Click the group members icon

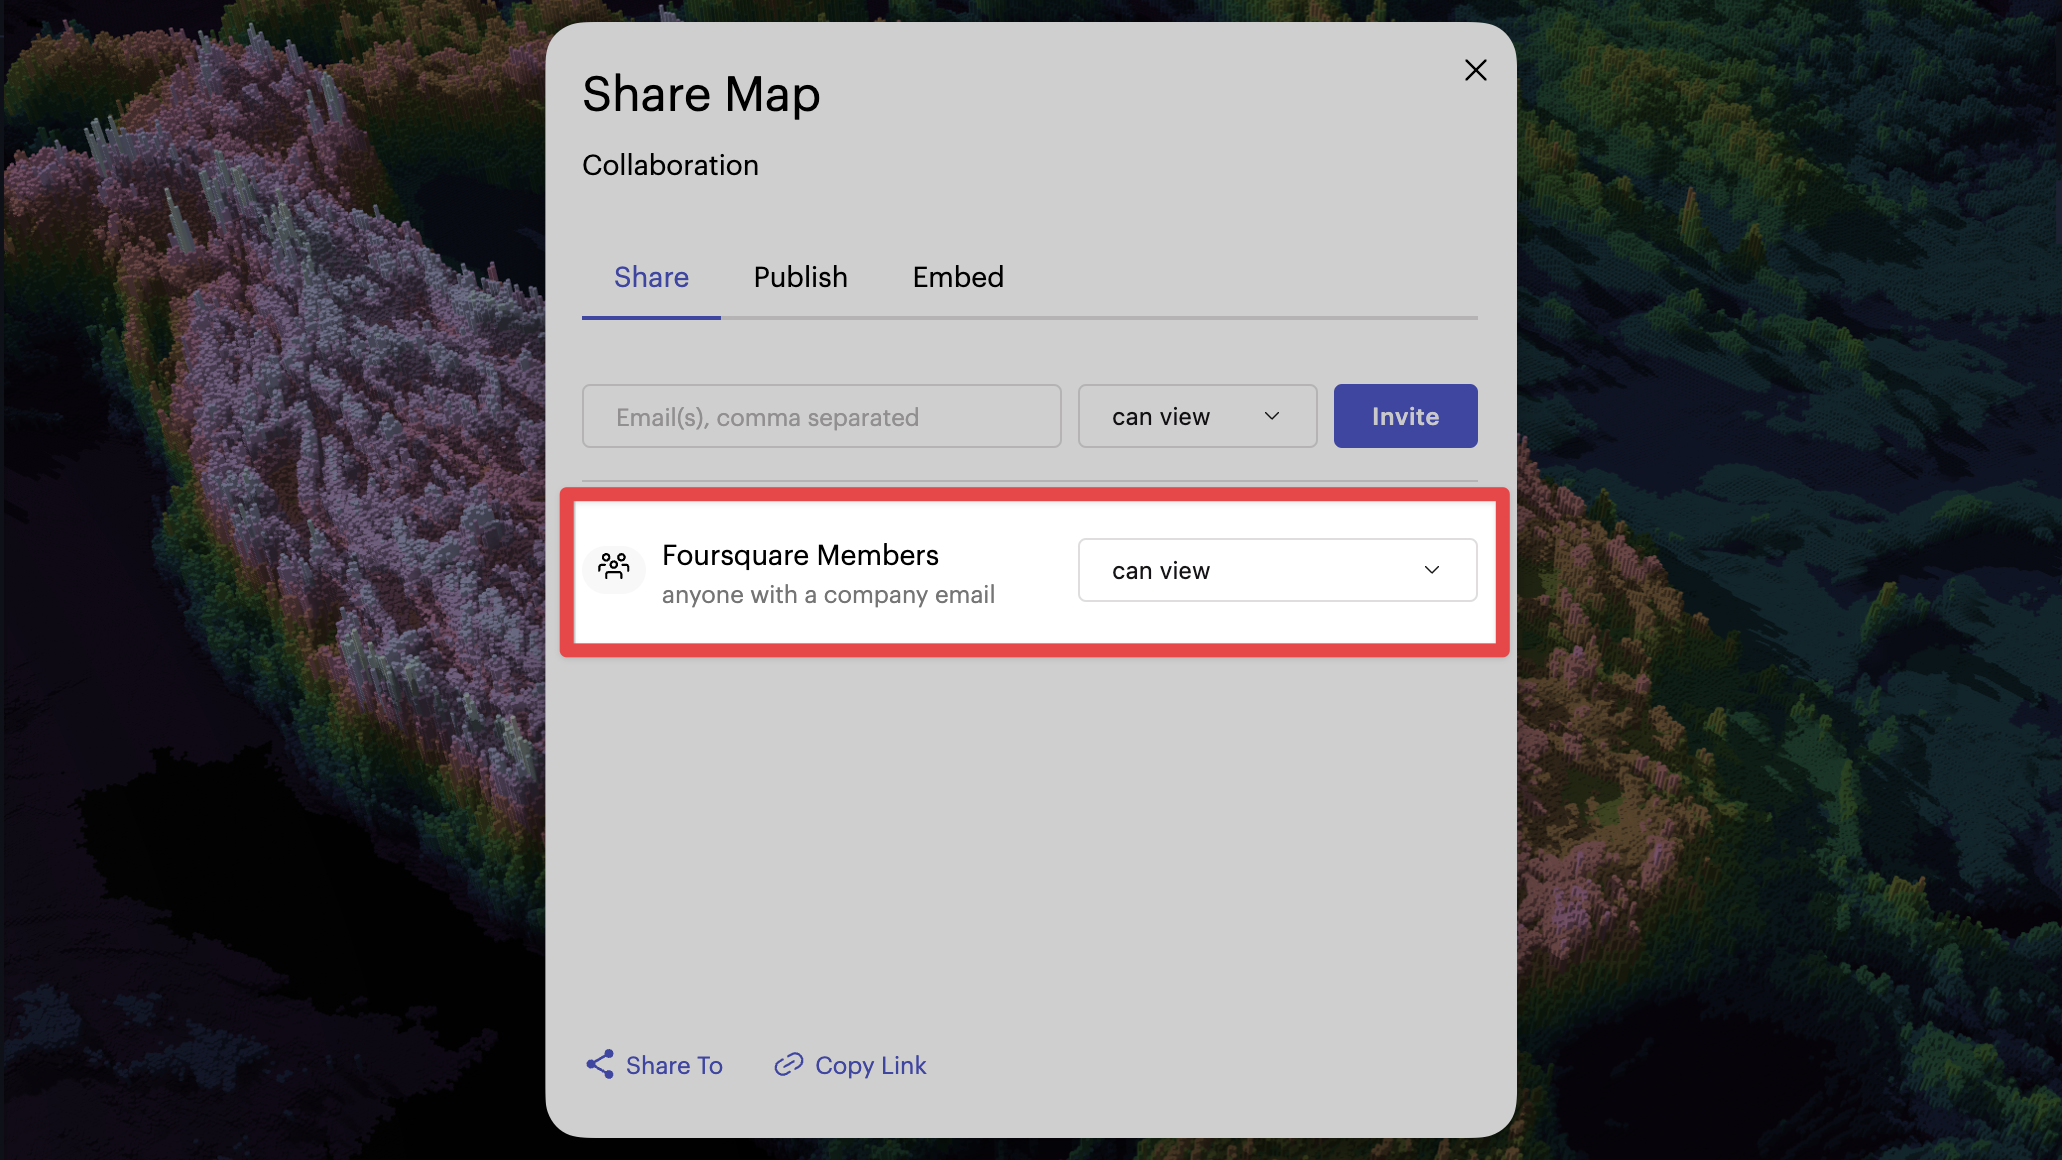[615, 569]
